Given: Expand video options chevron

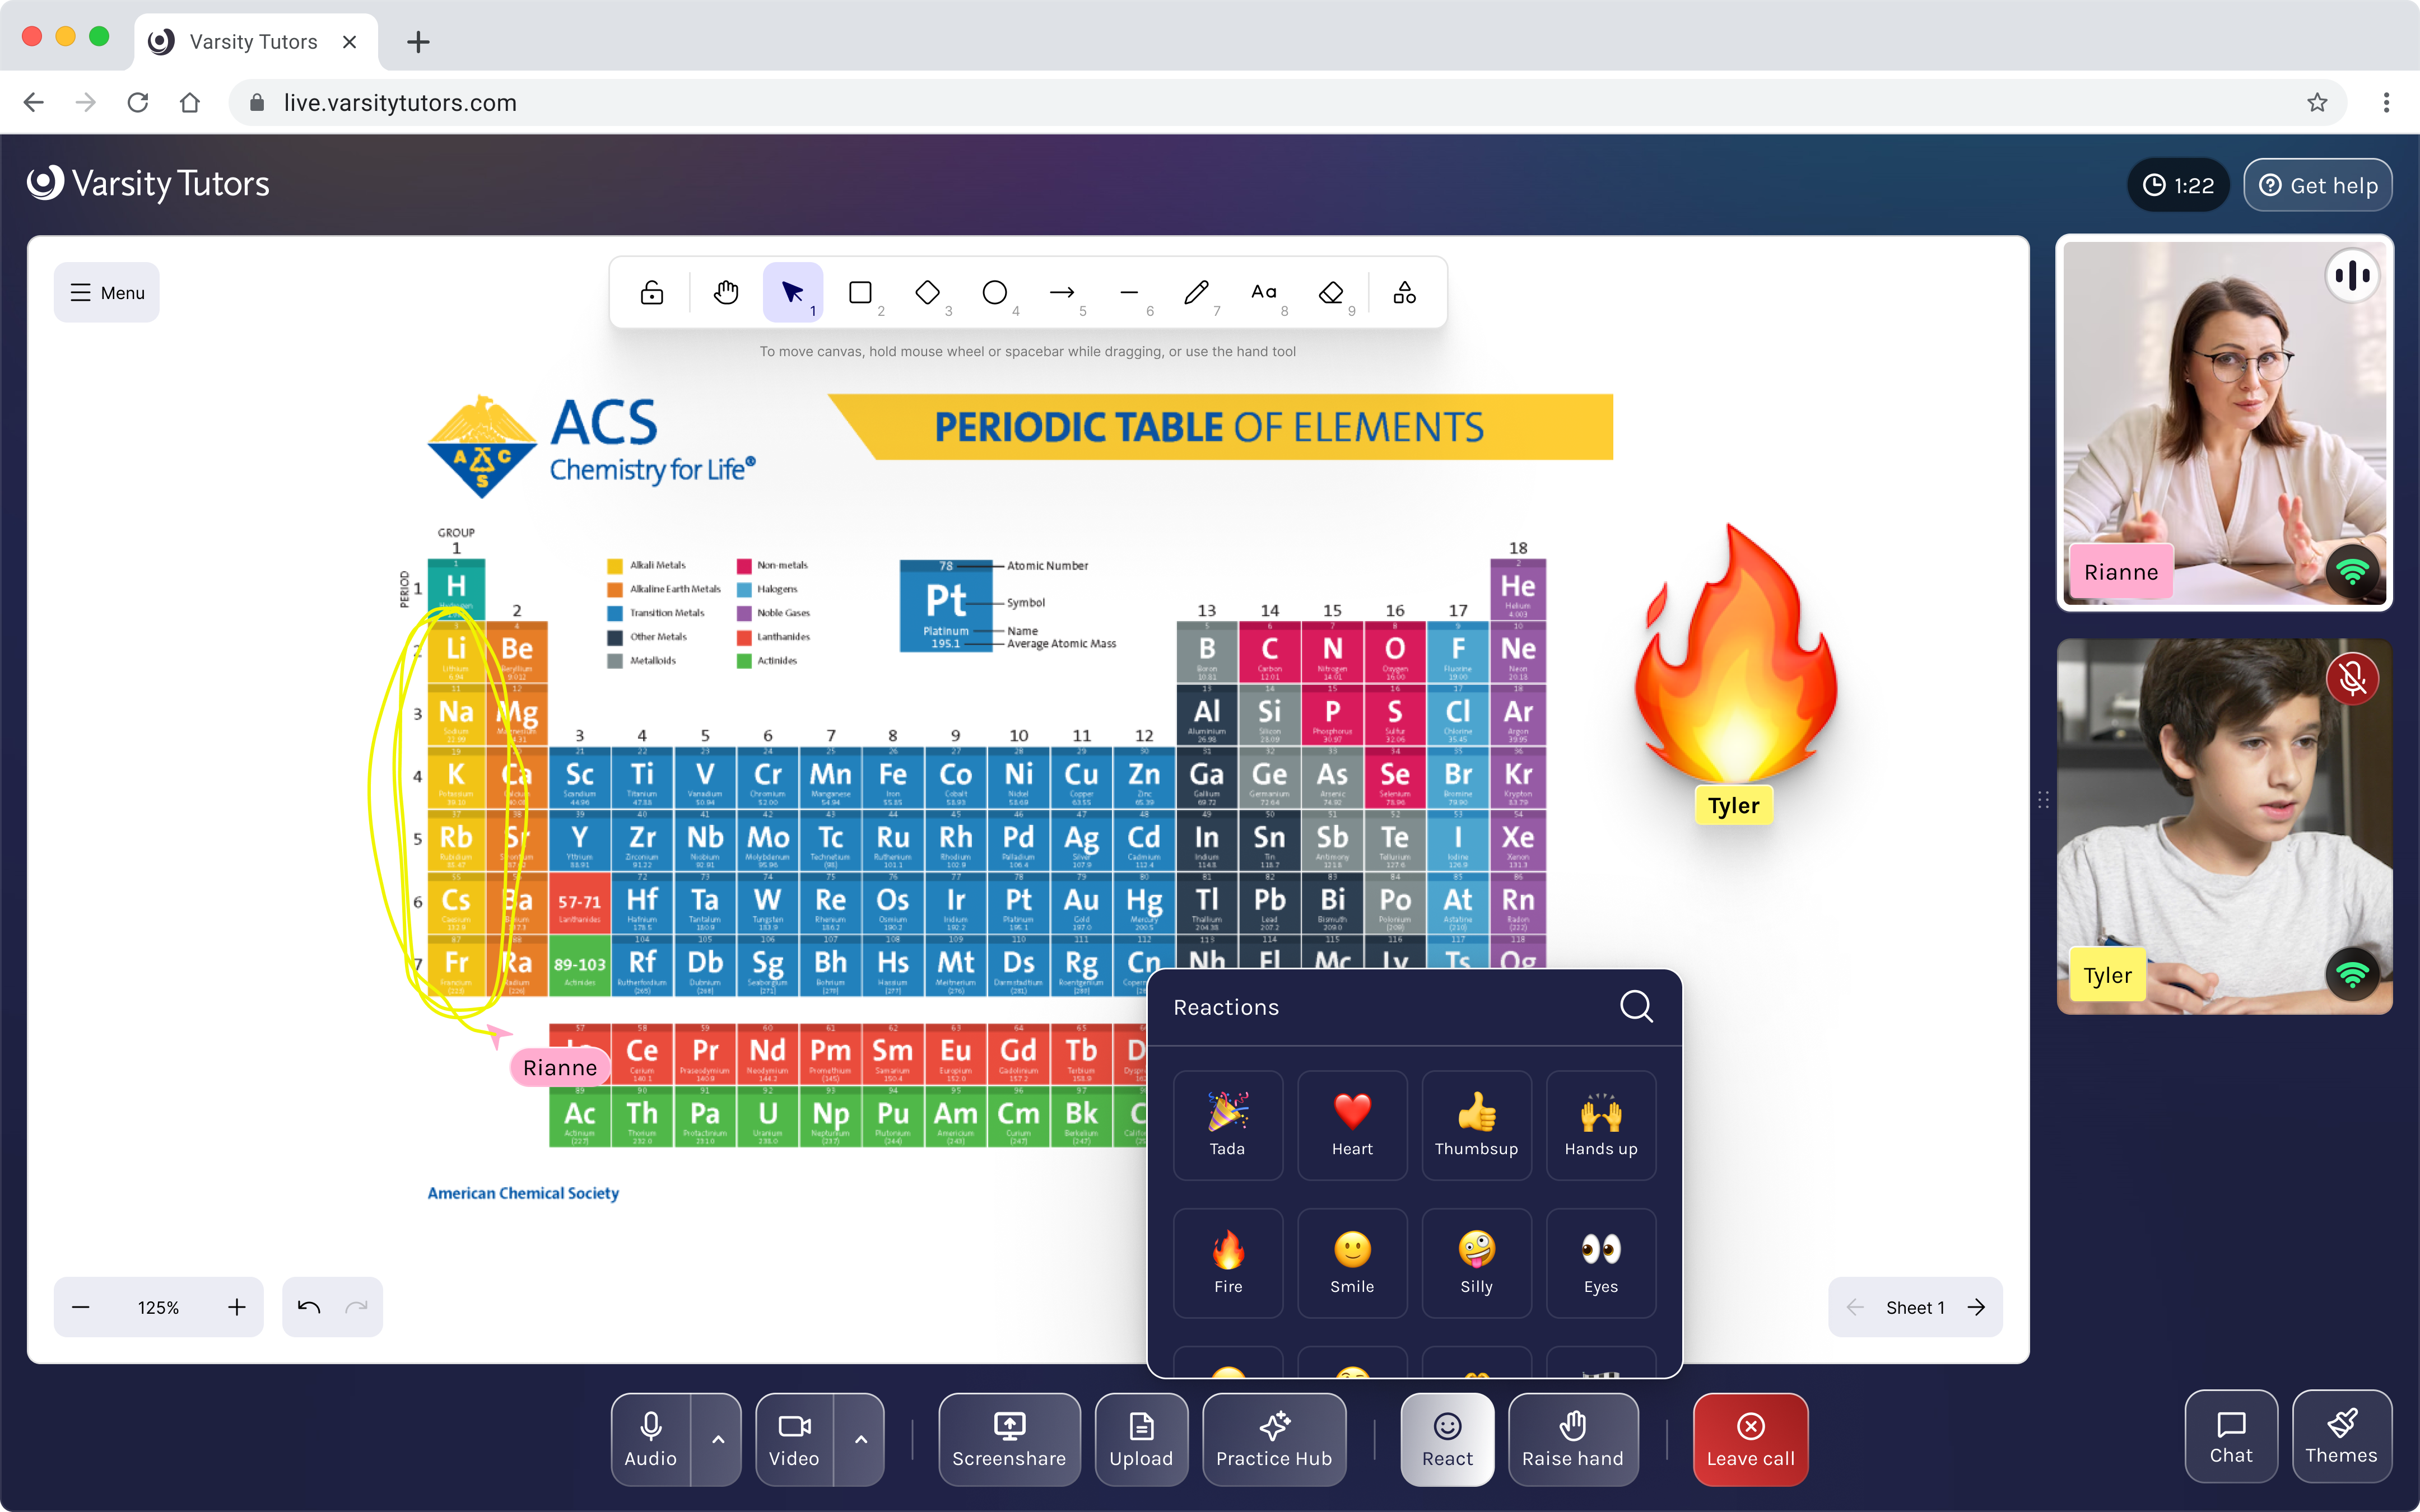Looking at the screenshot, I should coord(861,1439).
